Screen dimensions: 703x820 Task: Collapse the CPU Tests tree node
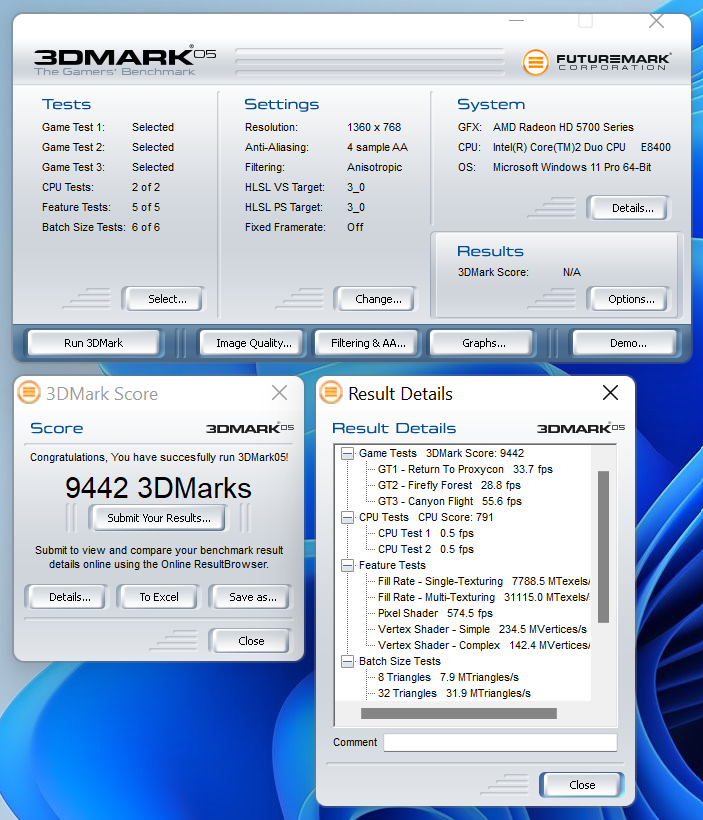(x=347, y=517)
